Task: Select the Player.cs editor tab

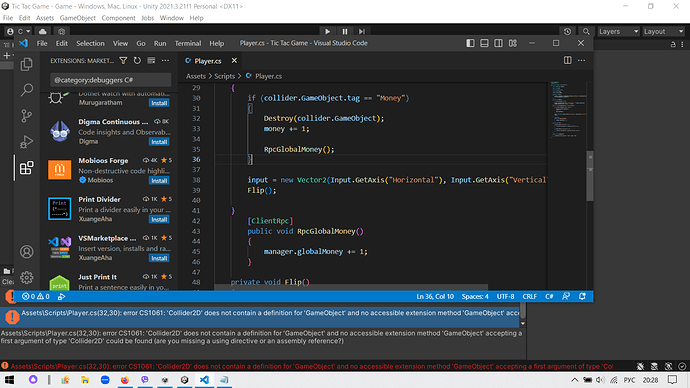Action: pyautogui.click(x=208, y=61)
